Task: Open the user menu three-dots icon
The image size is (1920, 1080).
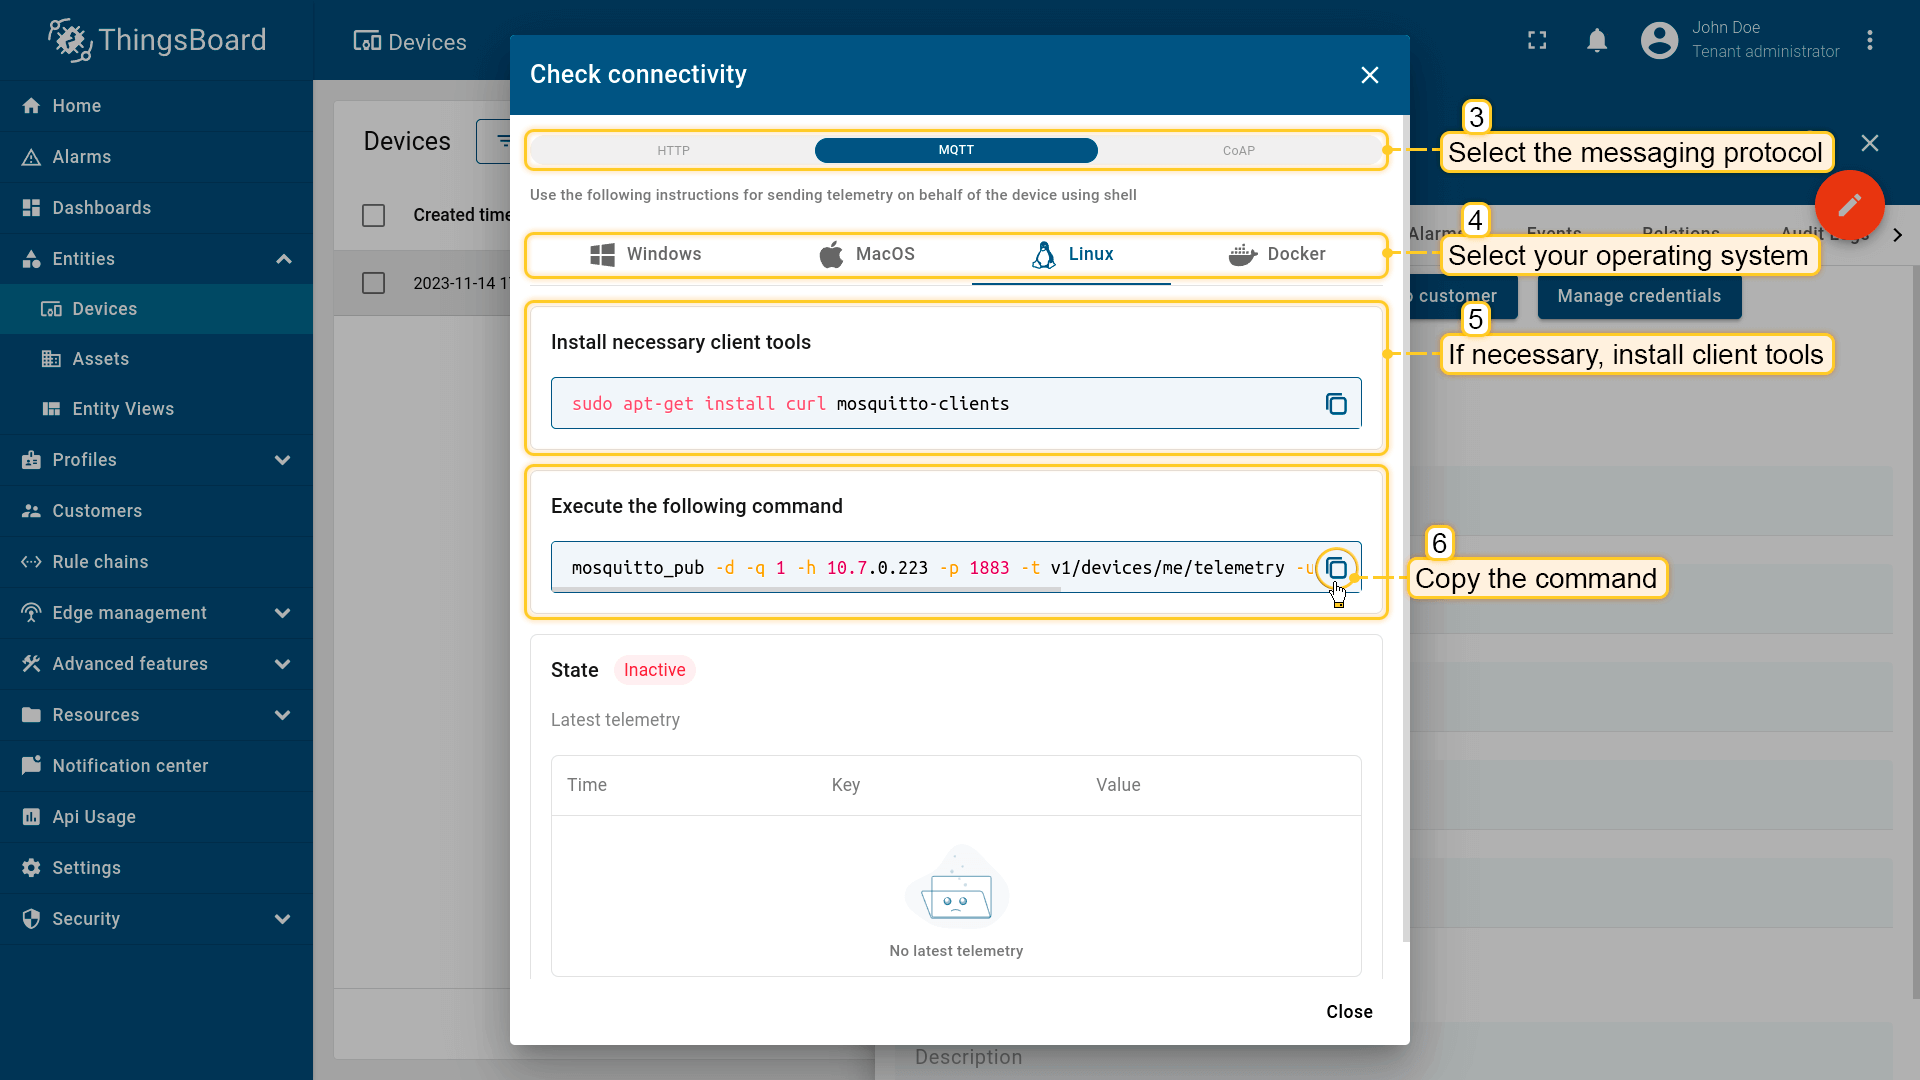Action: [1869, 41]
